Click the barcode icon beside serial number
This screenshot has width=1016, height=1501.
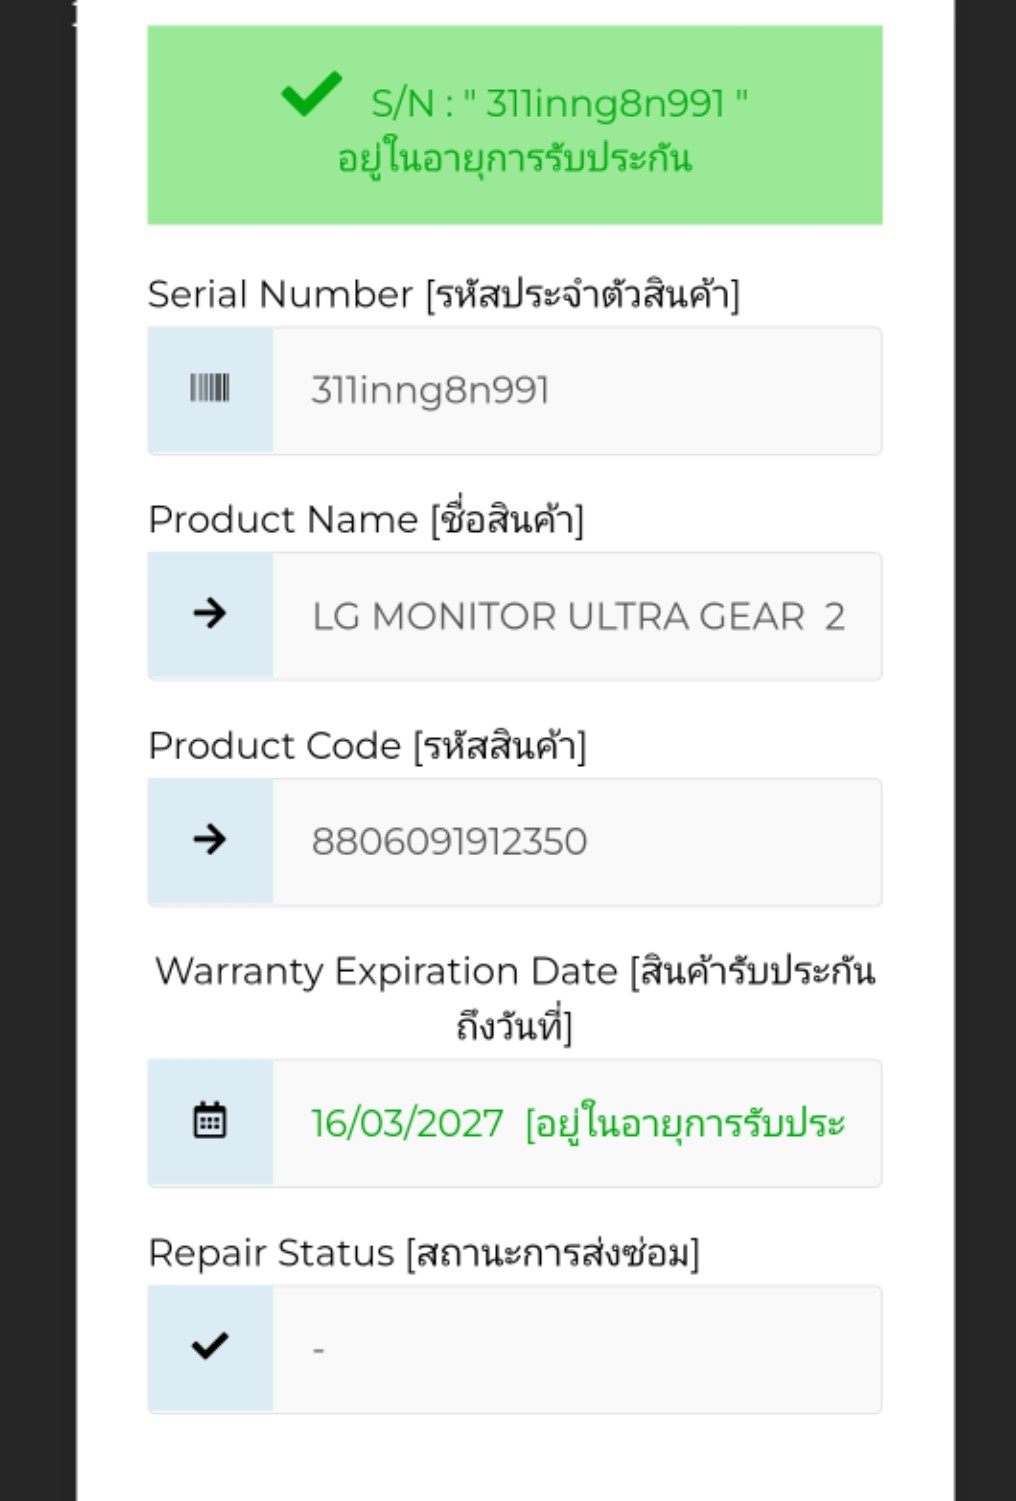(210, 388)
